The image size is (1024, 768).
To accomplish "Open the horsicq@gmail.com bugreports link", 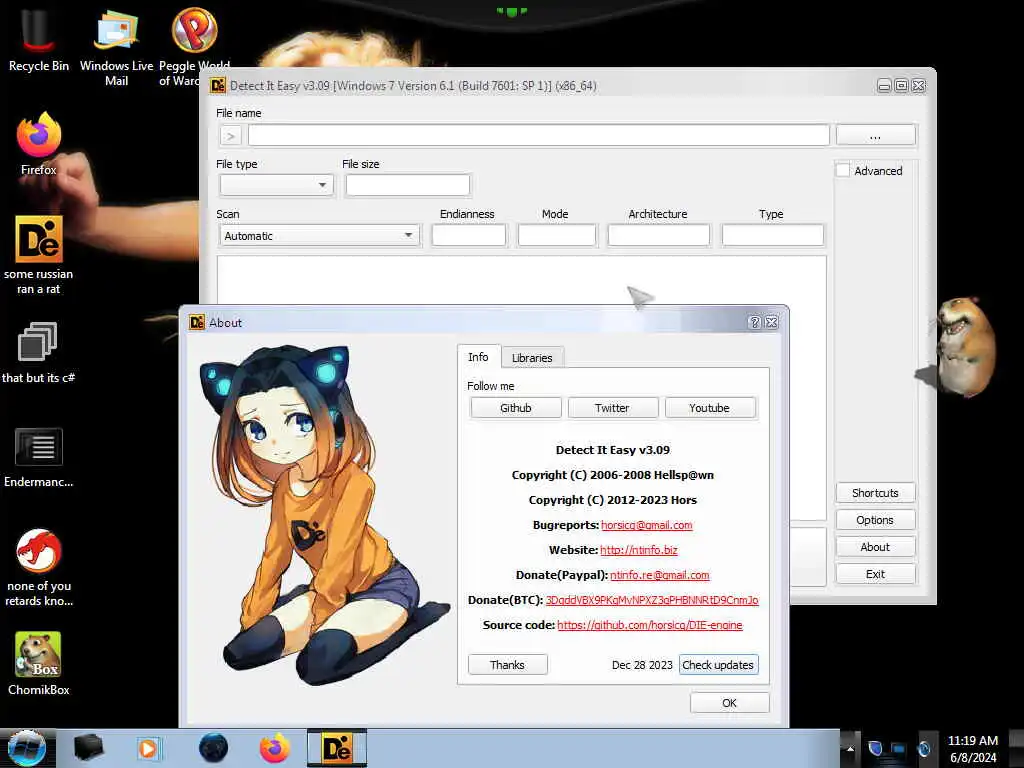I will pyautogui.click(x=647, y=525).
